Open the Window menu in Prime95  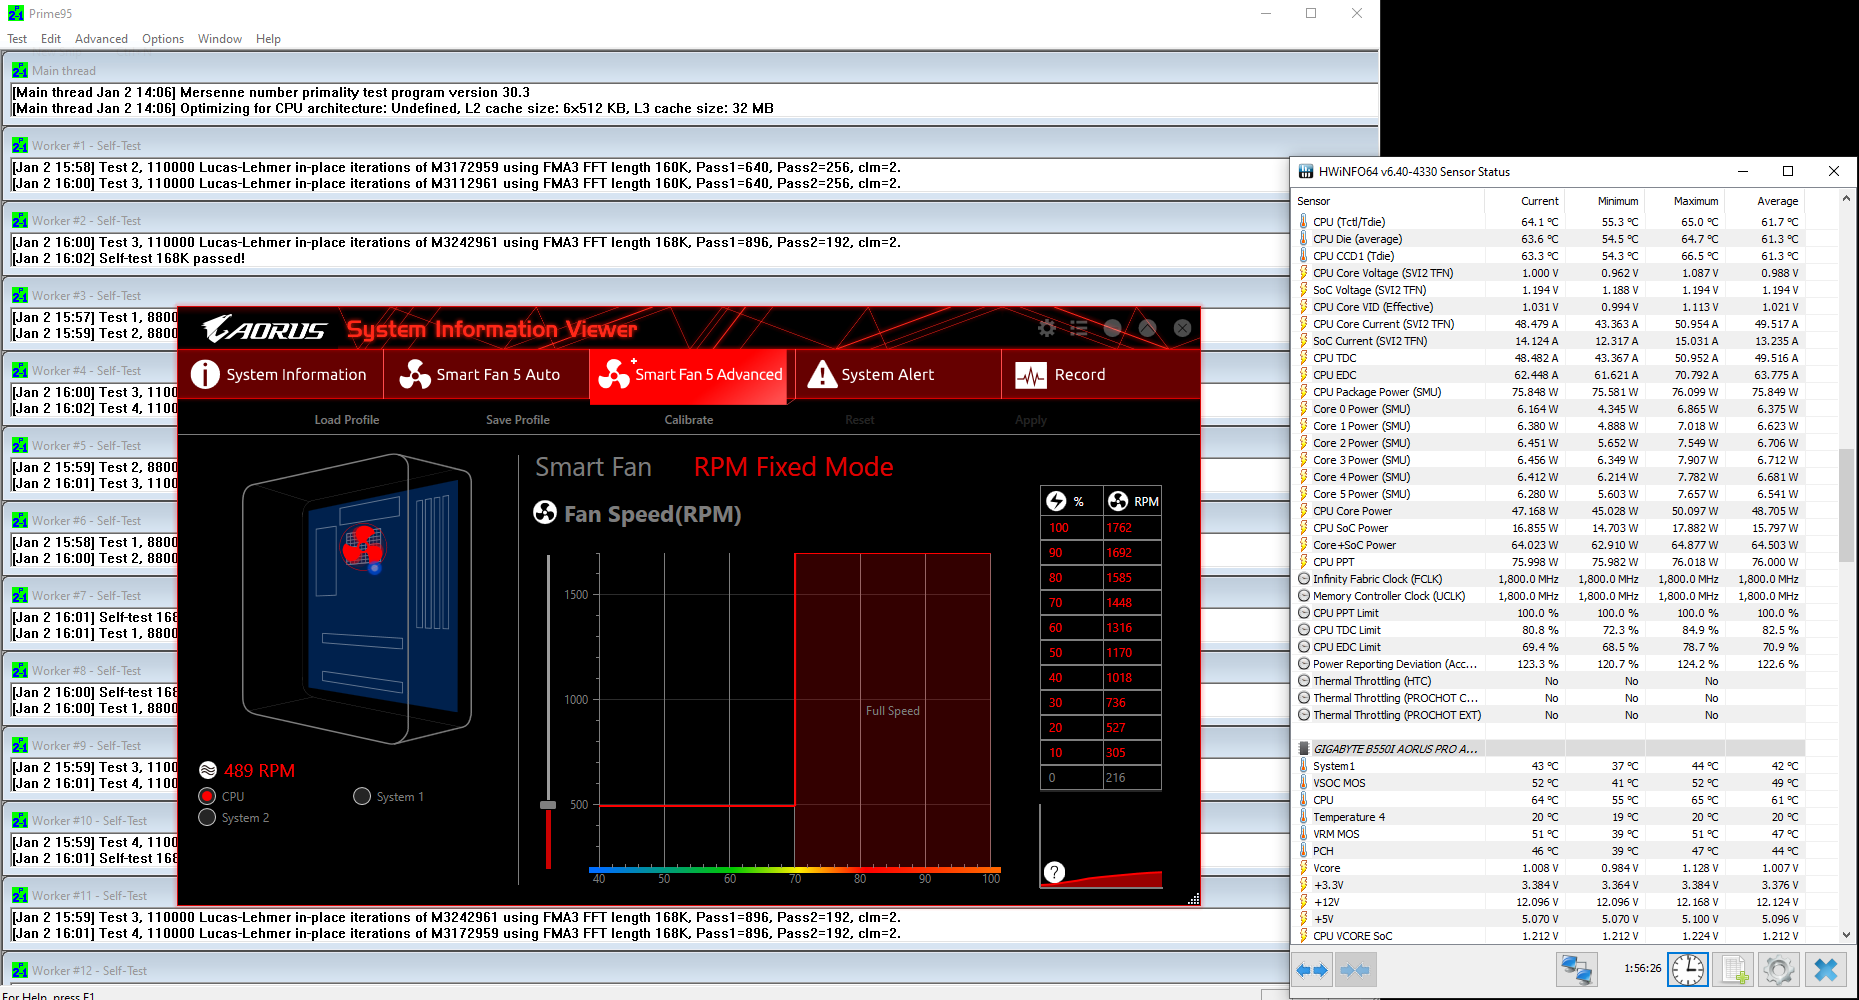[220, 39]
